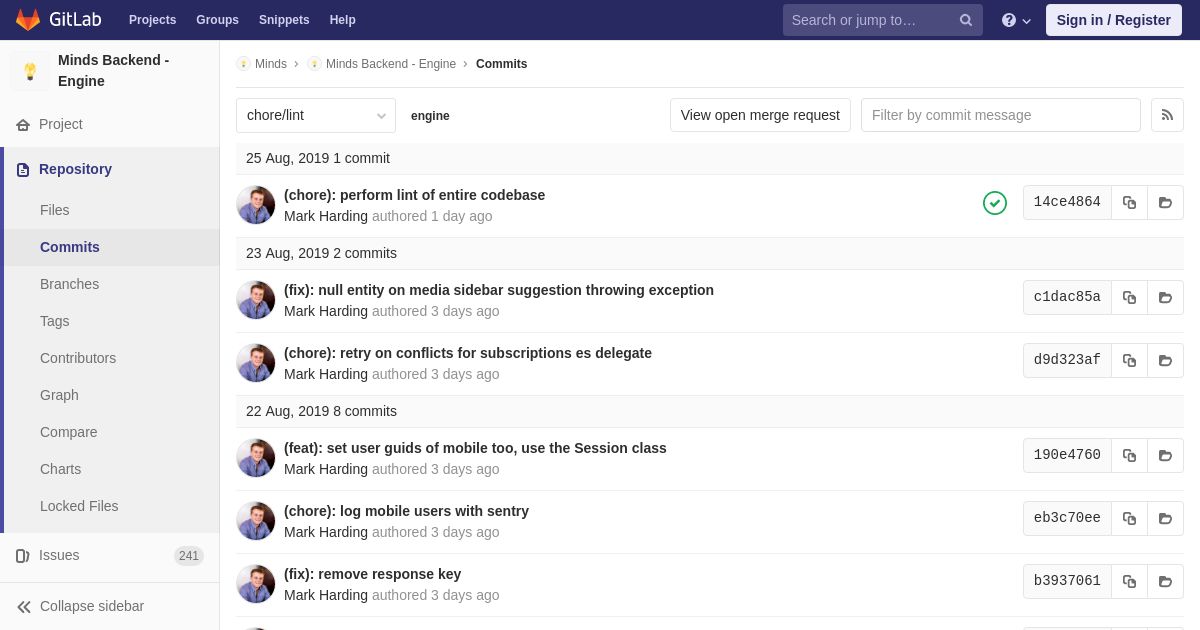Image resolution: width=1200 pixels, height=630 pixels.
Task: Browse files at commit 14ce4864
Action: (x=1165, y=202)
